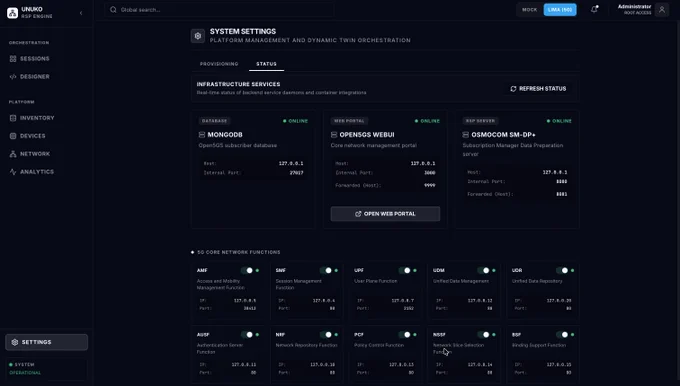Click the Devices chip icon in sidebar
The width and height of the screenshot is (680, 386).
click(13, 136)
